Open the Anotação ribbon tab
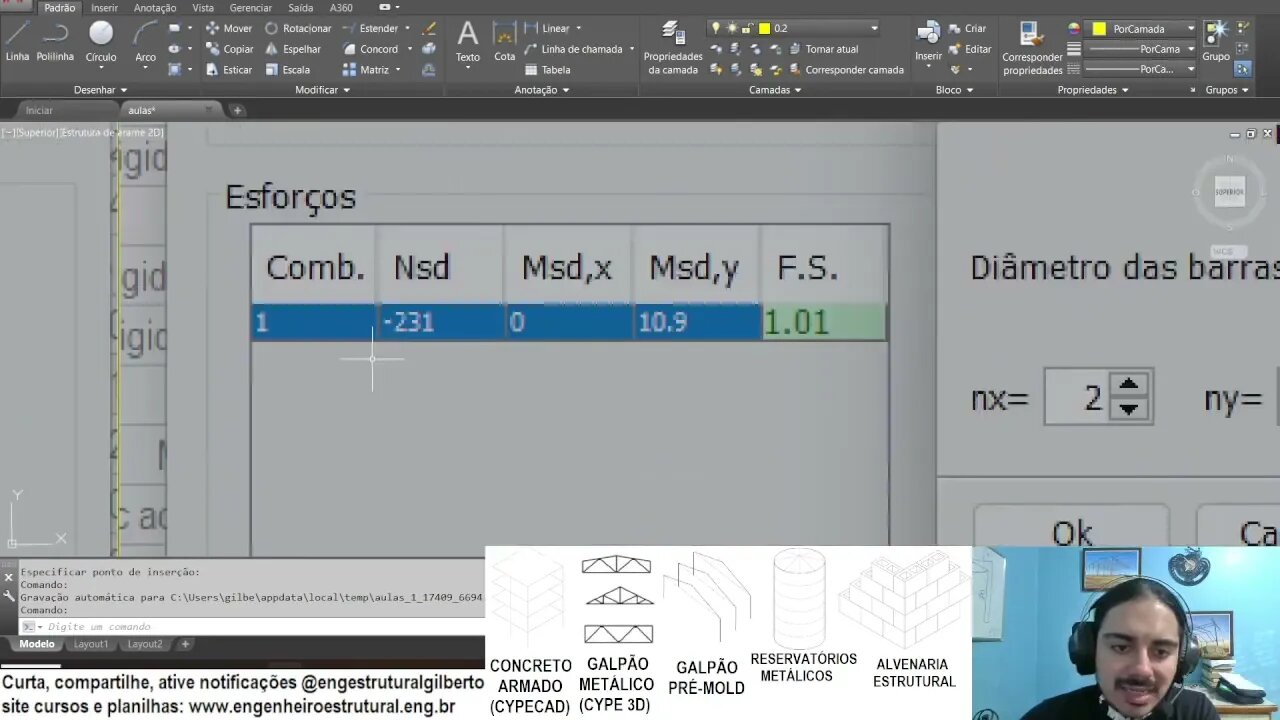 tap(155, 8)
